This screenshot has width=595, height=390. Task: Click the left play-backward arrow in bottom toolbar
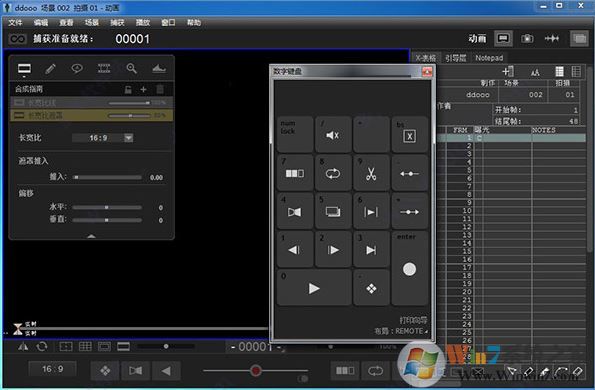[x=166, y=371]
